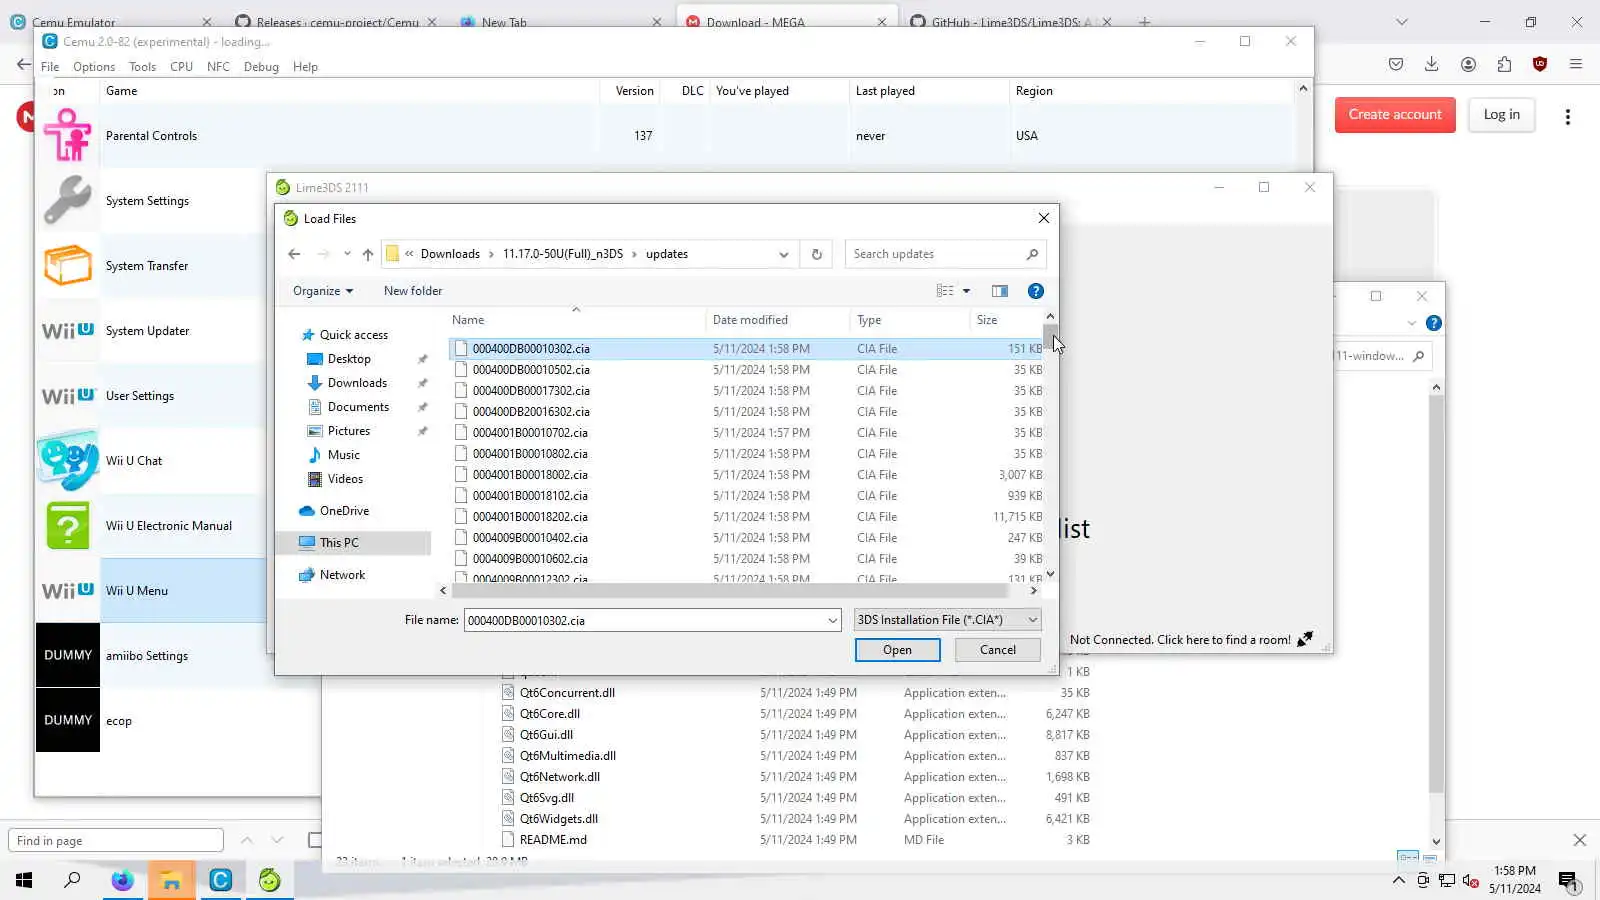Click 11.17.0-50U(Full)_n3DS breadcrumb segment
The width and height of the screenshot is (1600, 900).
[x=563, y=254]
